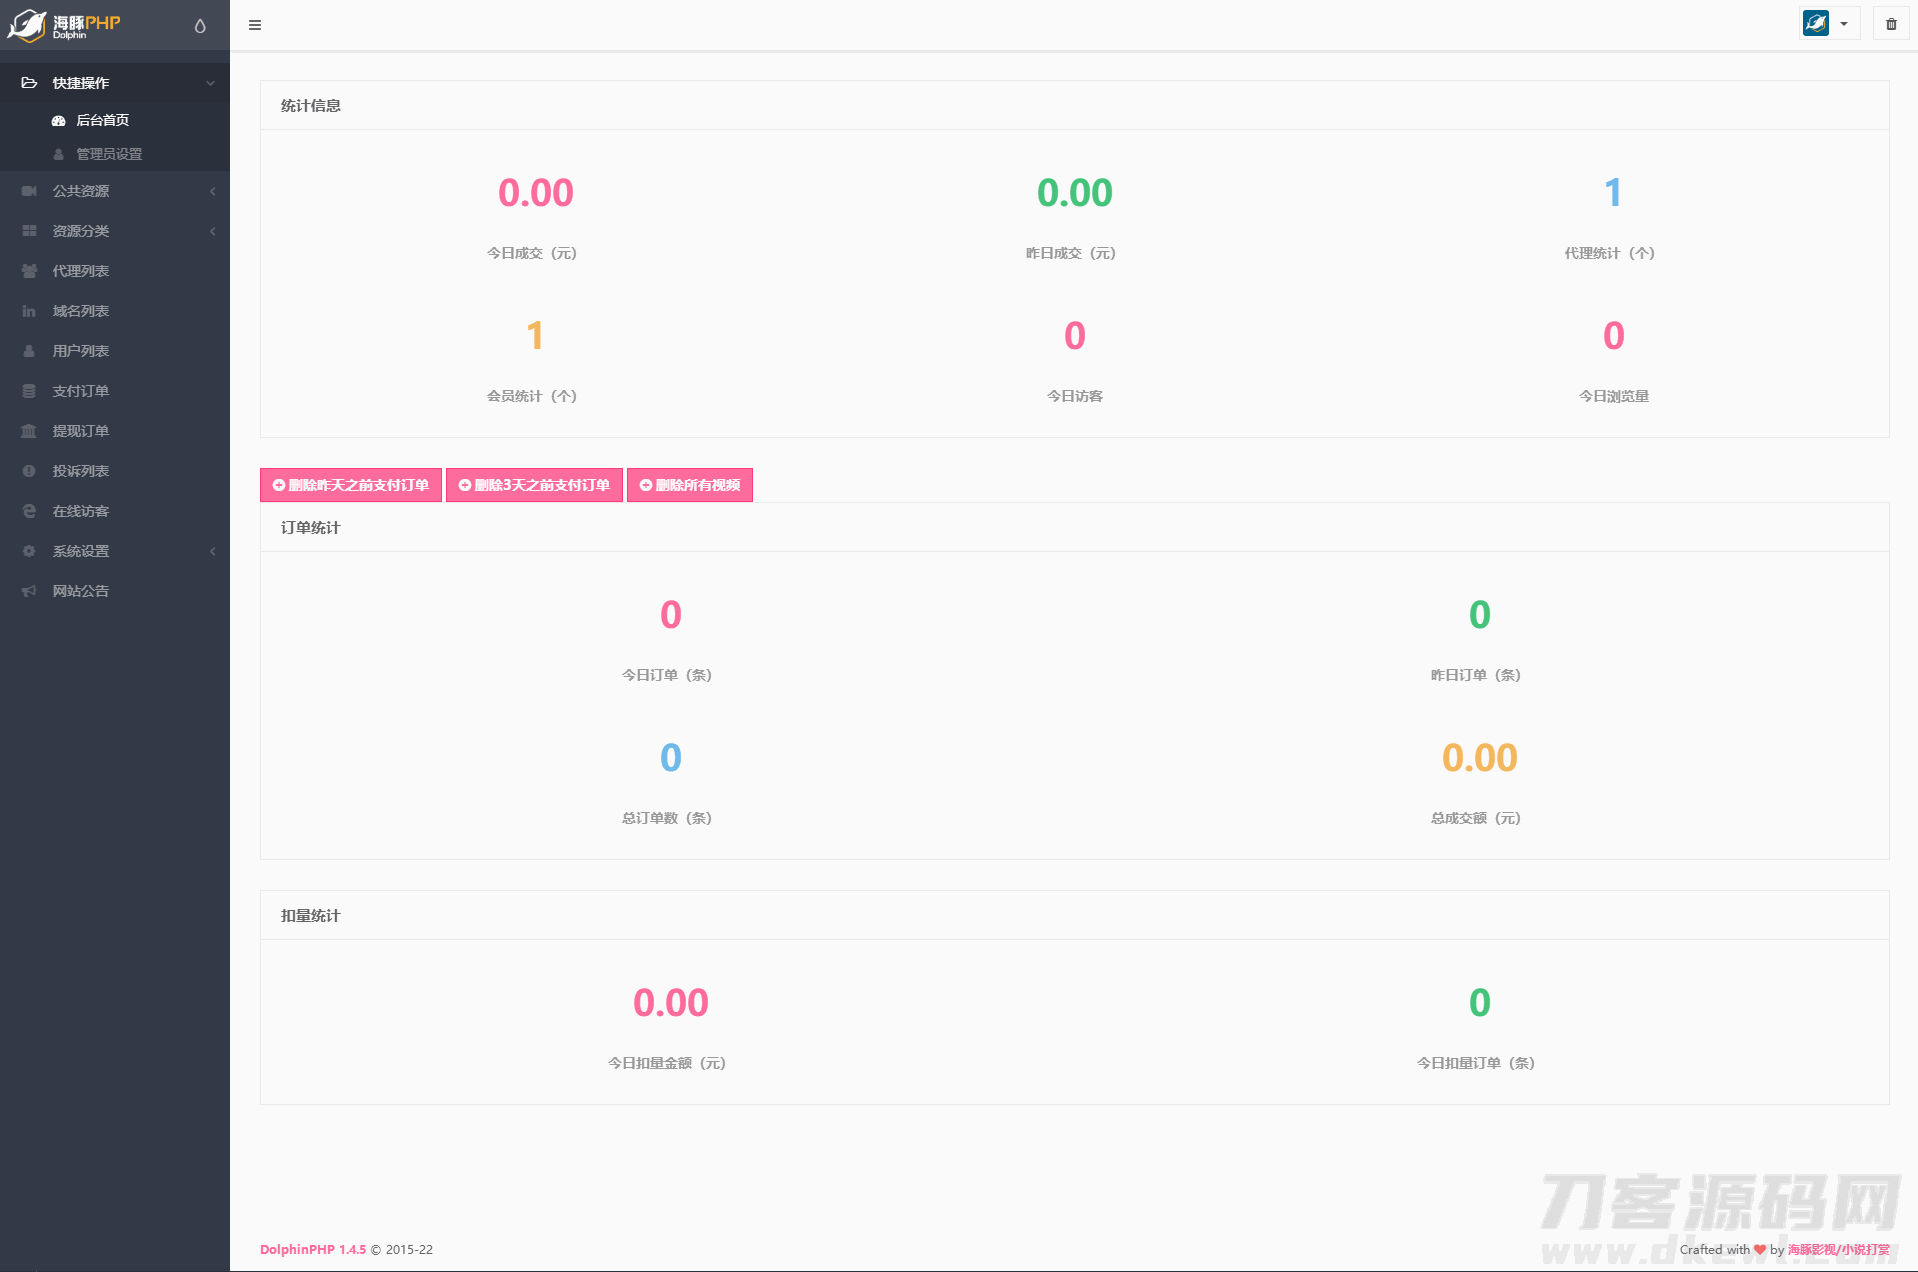Click the 域名列表 sidebar icon
The height and width of the screenshot is (1272, 1918).
click(29, 311)
